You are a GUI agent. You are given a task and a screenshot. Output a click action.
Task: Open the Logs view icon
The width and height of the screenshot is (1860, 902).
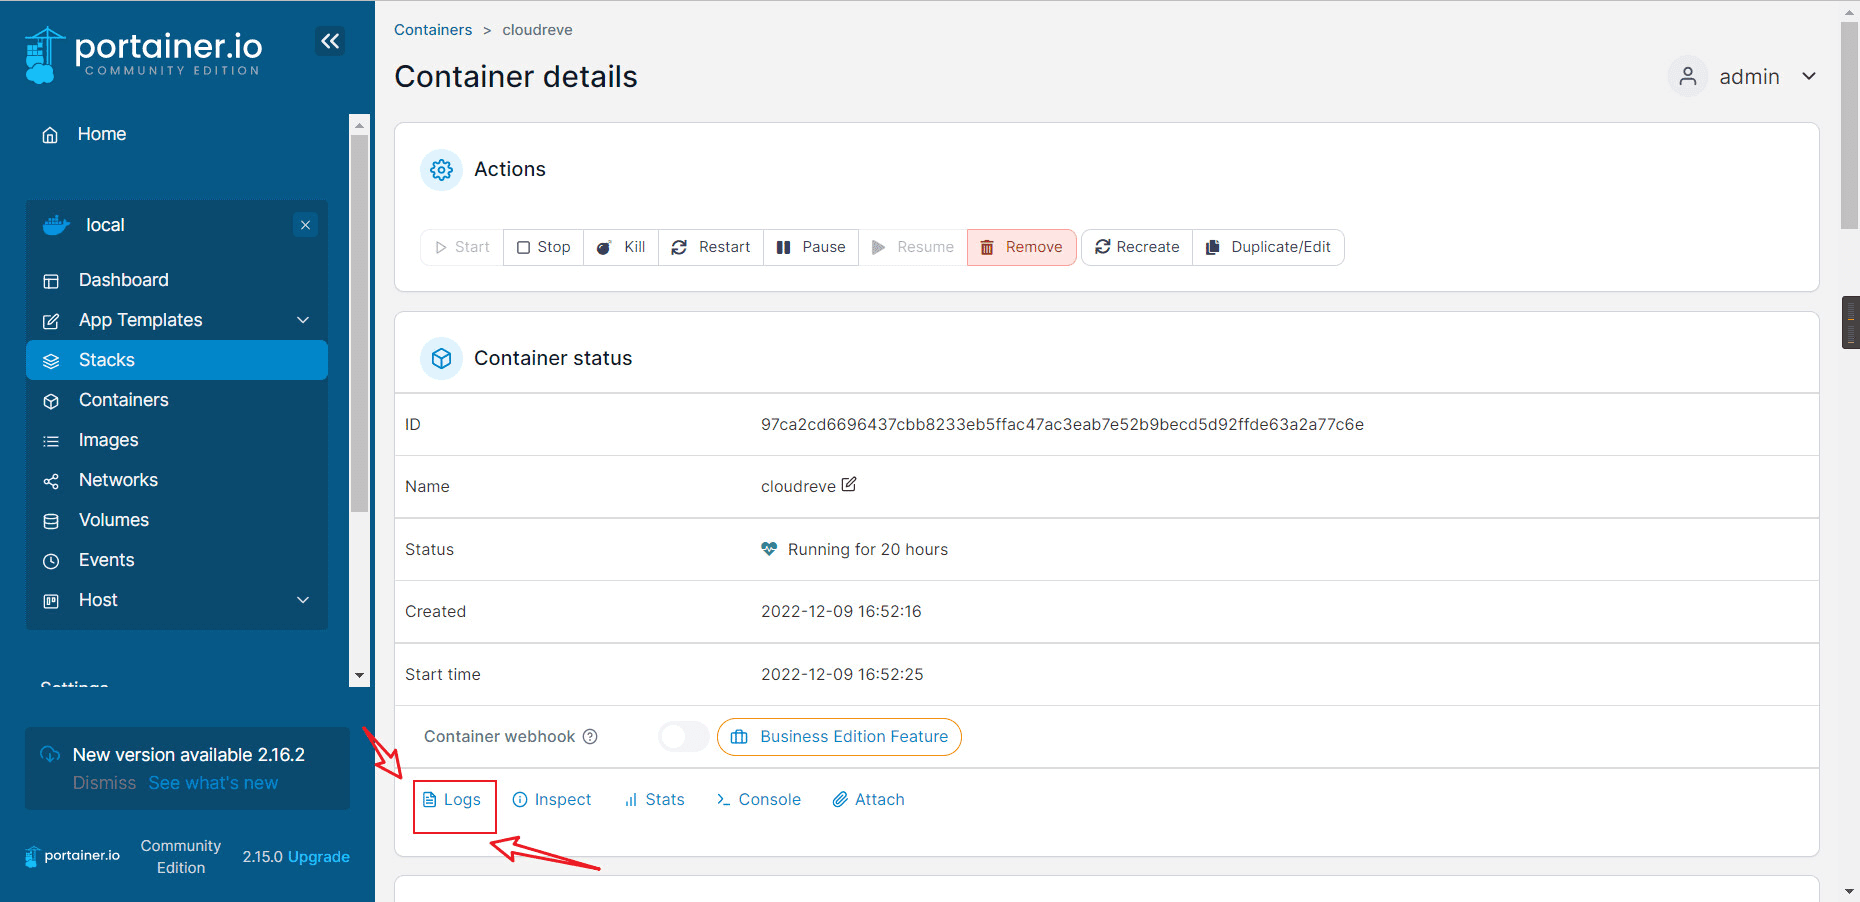(x=429, y=800)
